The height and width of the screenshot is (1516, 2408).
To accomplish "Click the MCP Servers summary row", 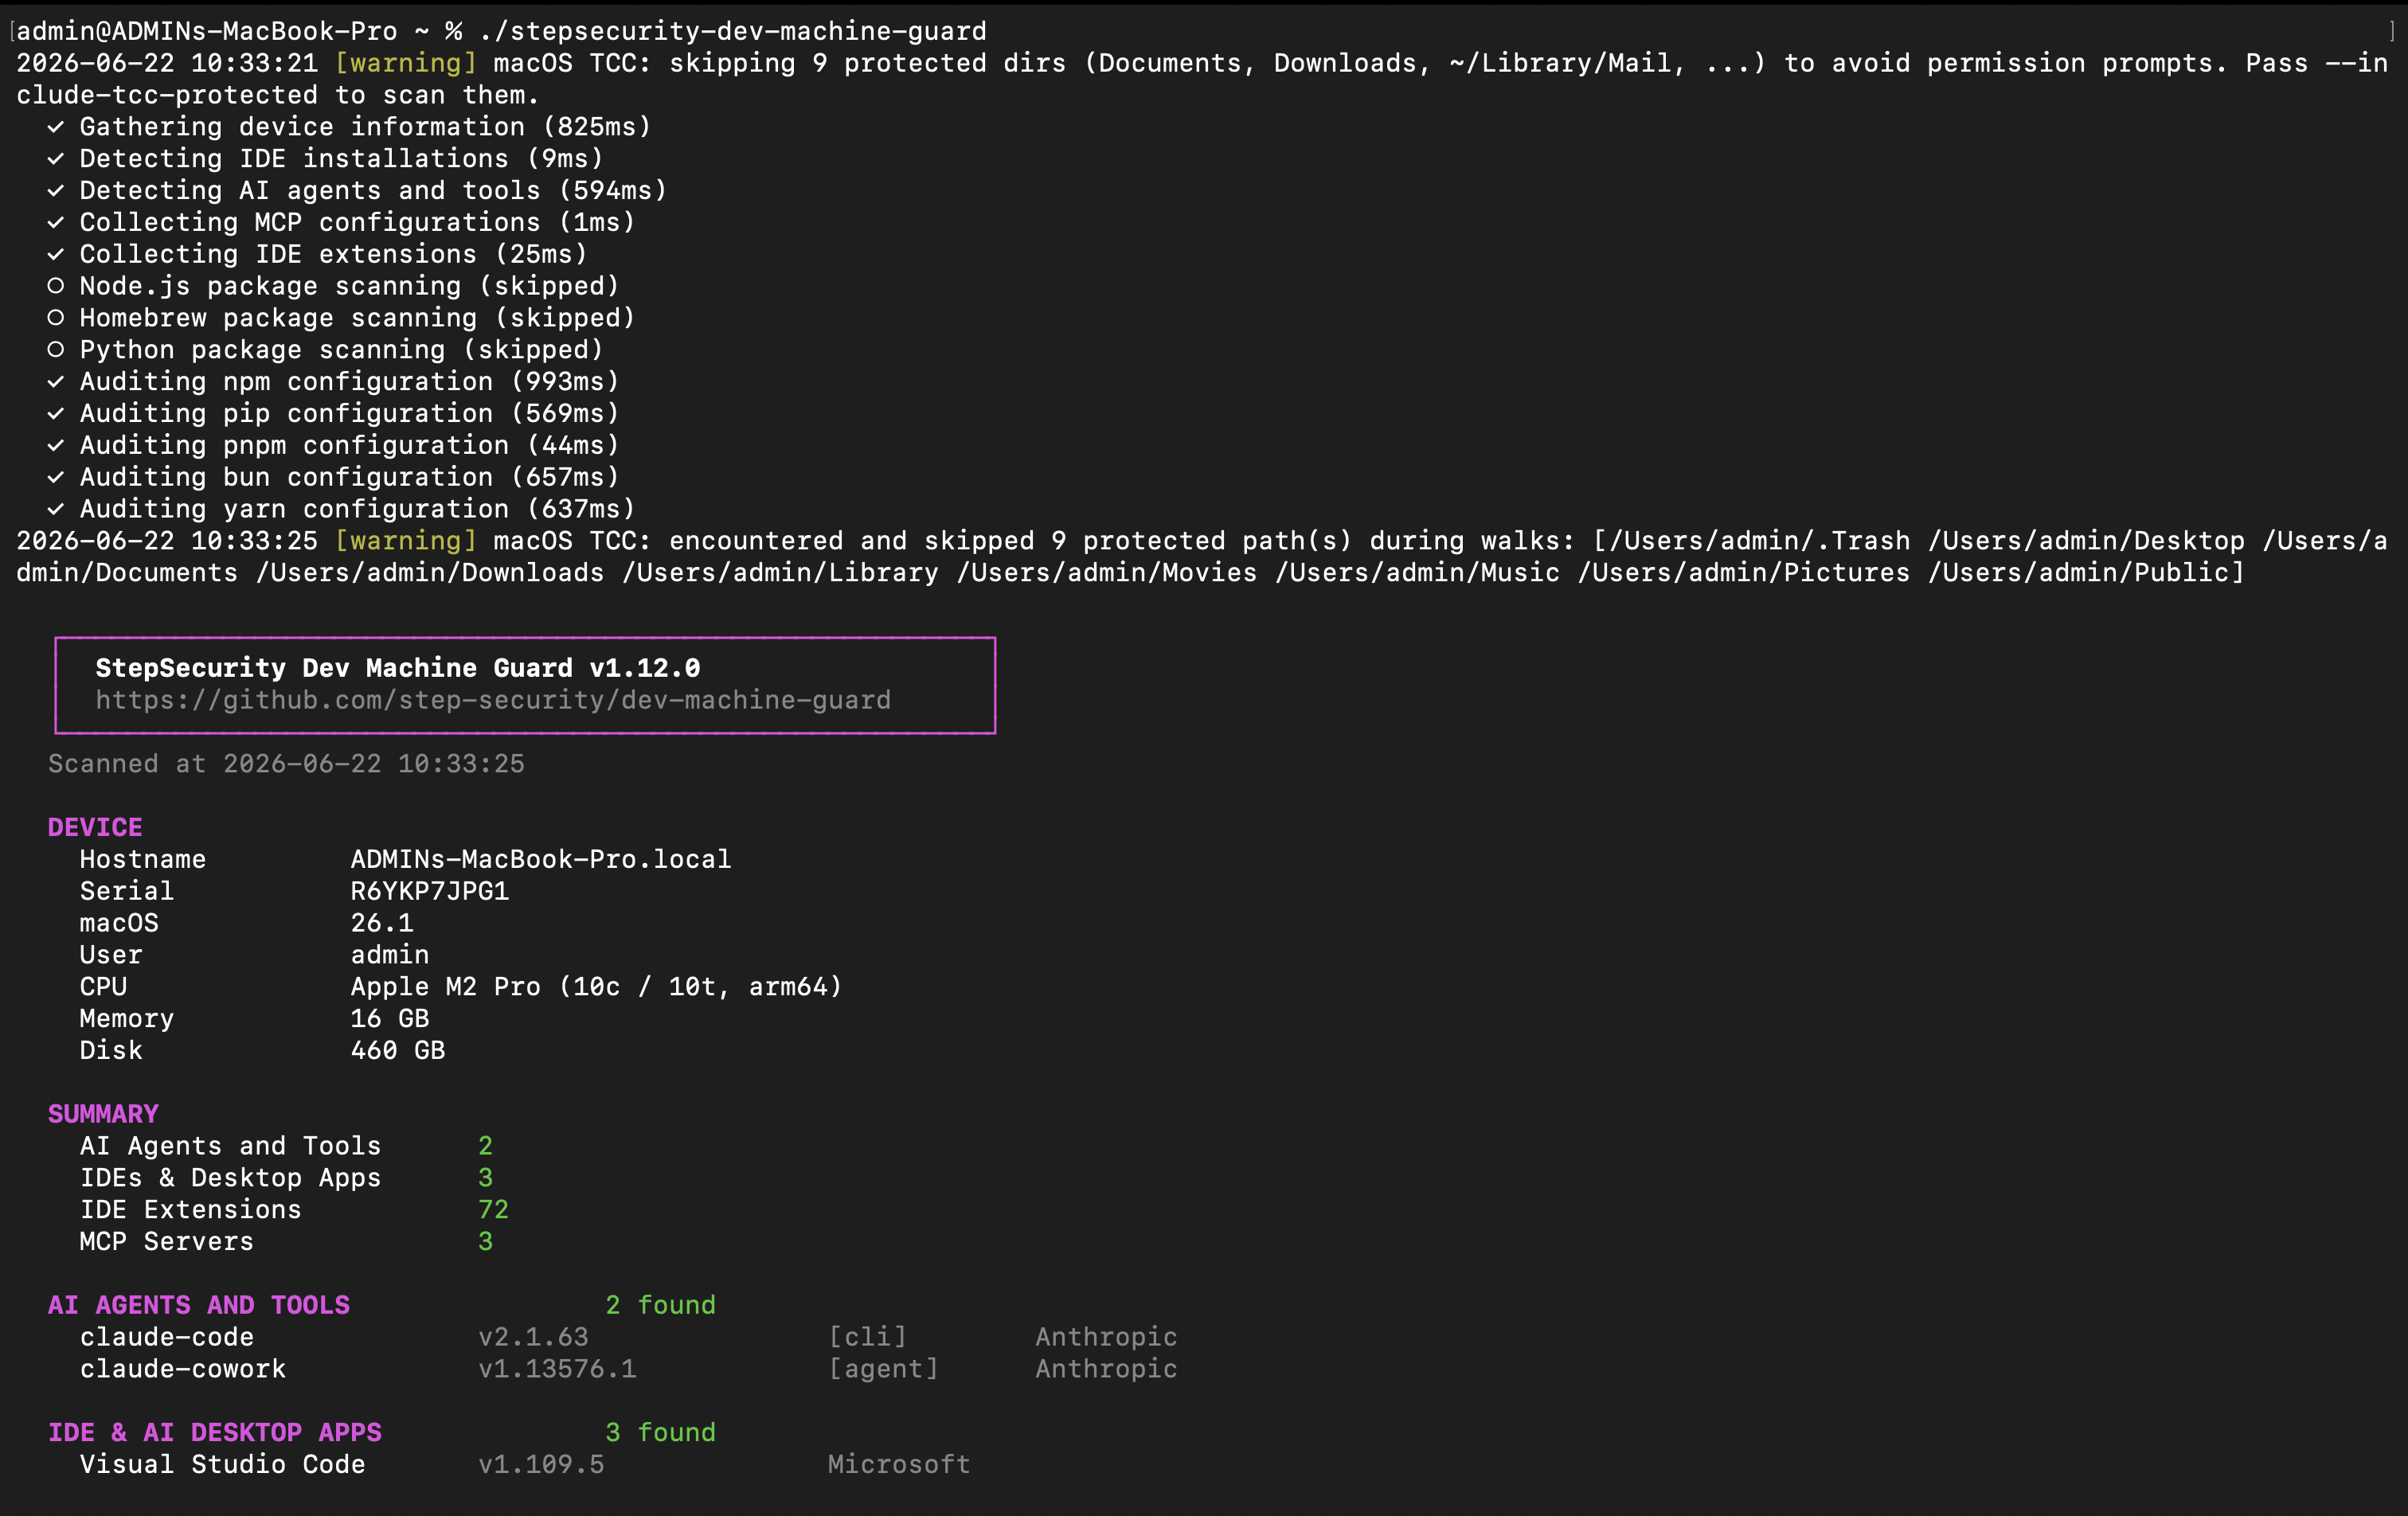I will tap(286, 1241).
